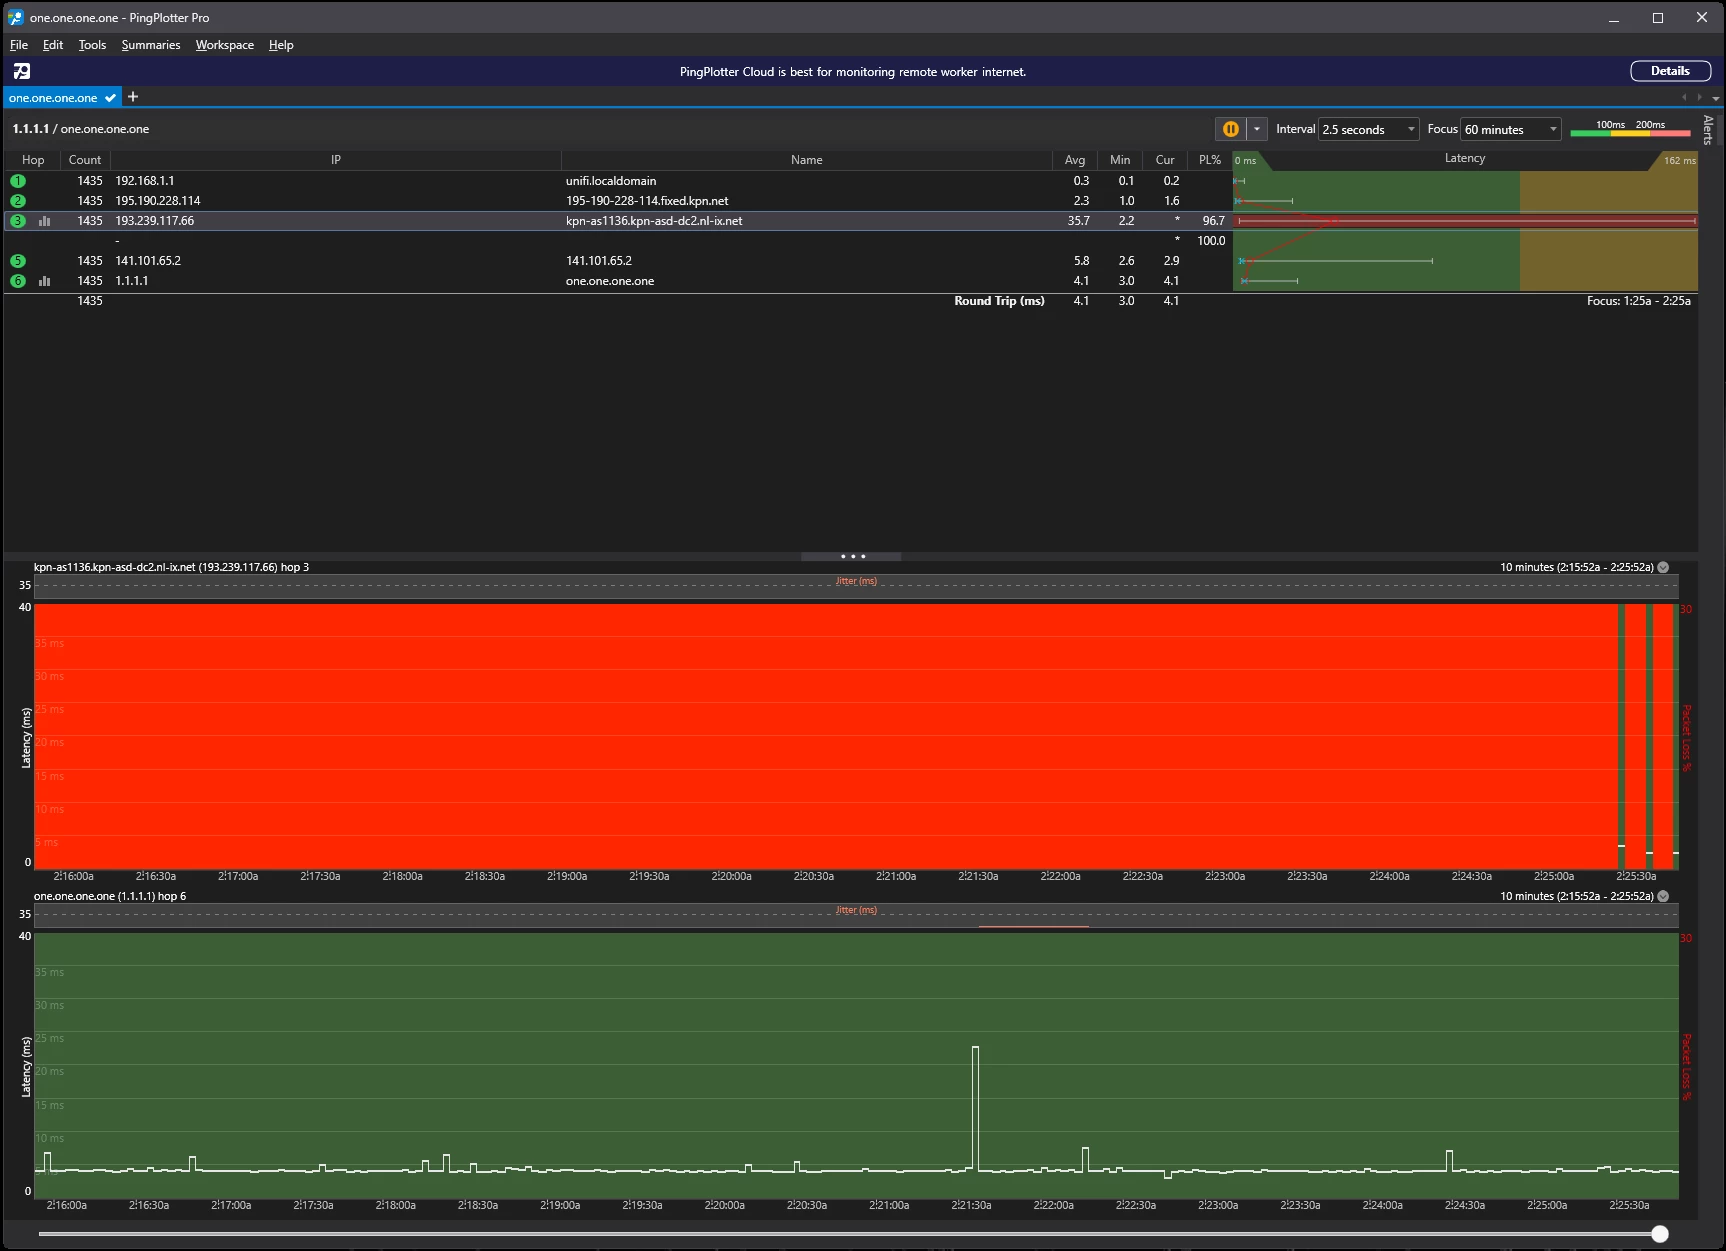Click the PingPlotter logo in the banner
Viewport: 1726px width, 1251px height.
tap(22, 71)
